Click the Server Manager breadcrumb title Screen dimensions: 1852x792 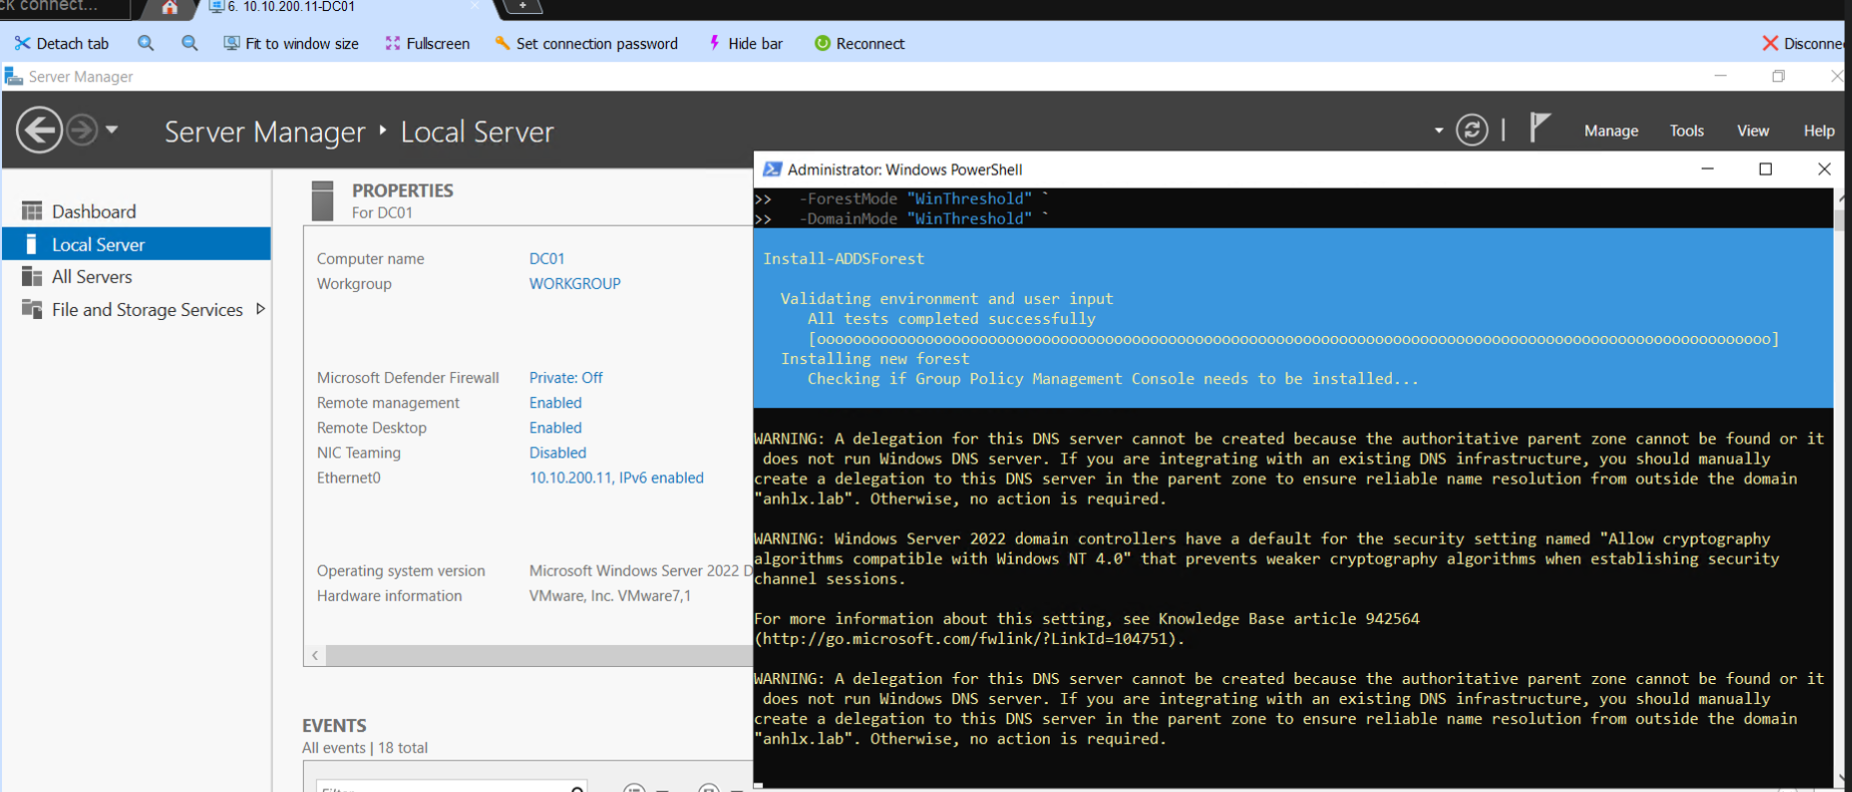(265, 131)
